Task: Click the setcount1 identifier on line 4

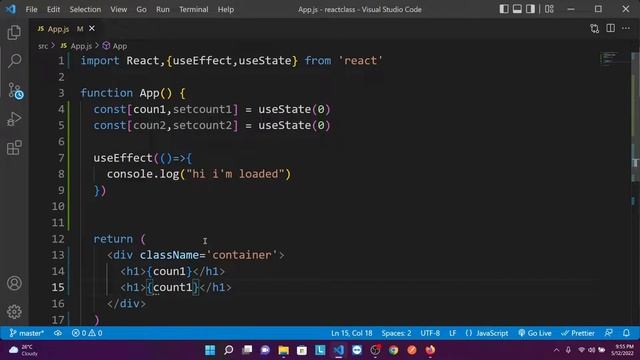Action: [x=202, y=109]
